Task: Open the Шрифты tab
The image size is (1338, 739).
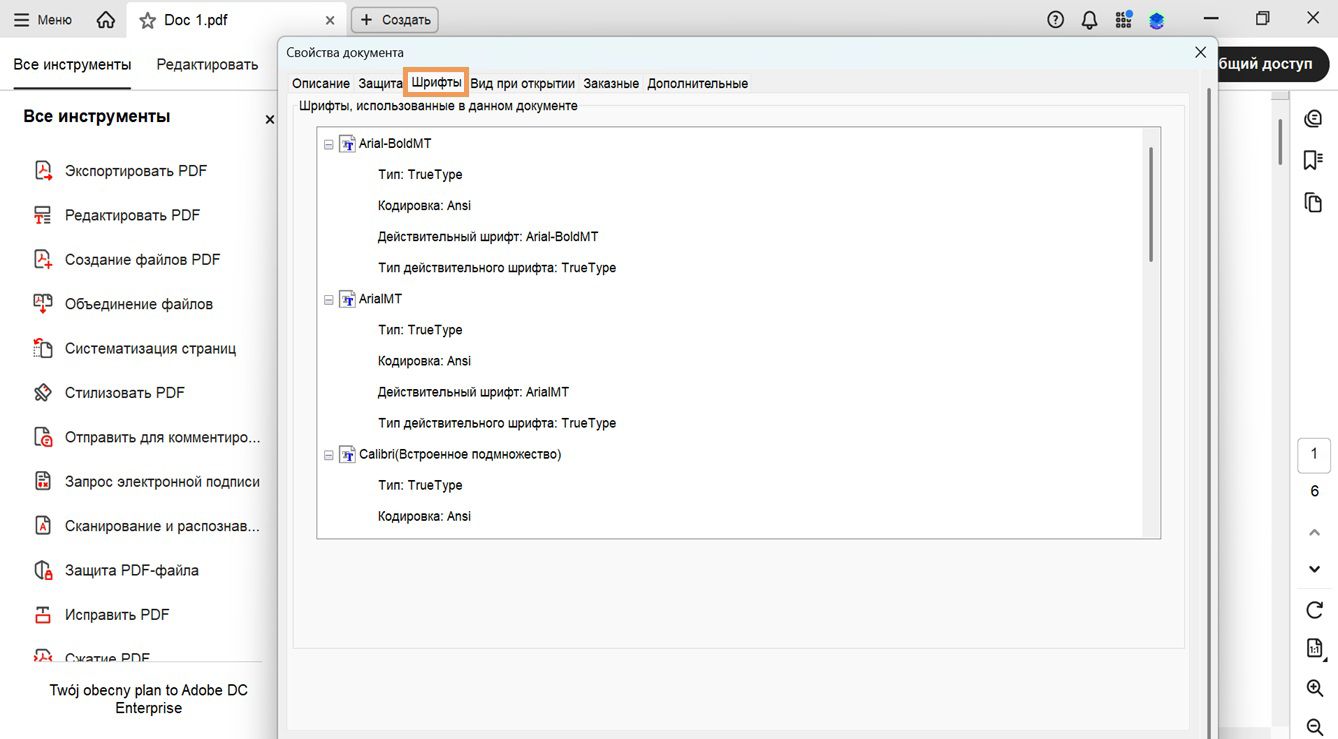Action: (437, 82)
